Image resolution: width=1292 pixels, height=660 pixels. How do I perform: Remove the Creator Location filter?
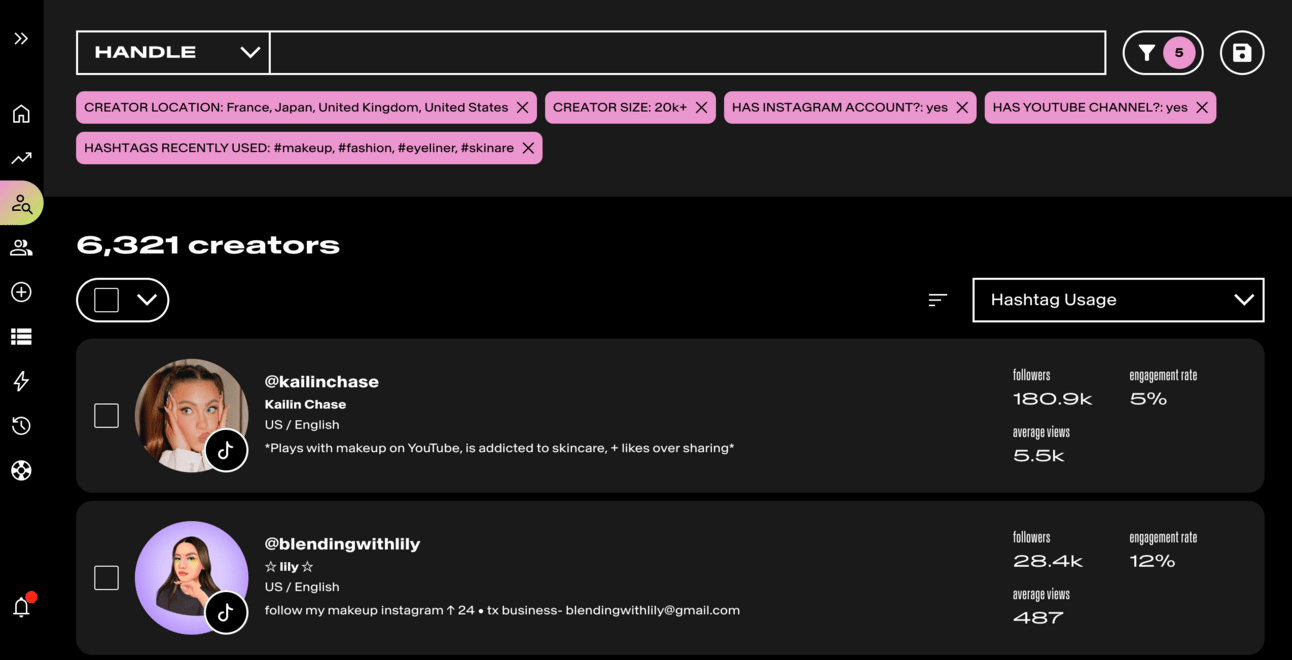click(522, 108)
